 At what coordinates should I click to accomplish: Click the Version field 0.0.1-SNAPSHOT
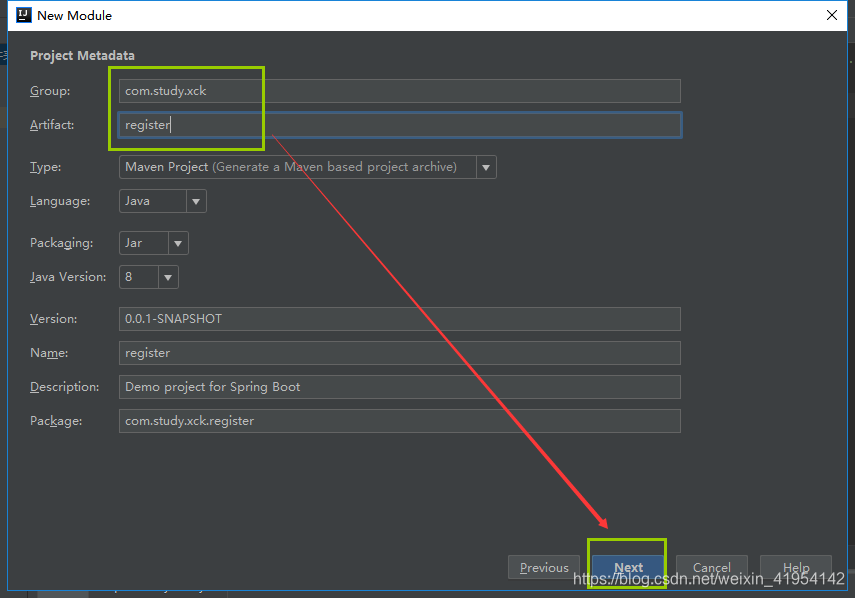[400, 319]
